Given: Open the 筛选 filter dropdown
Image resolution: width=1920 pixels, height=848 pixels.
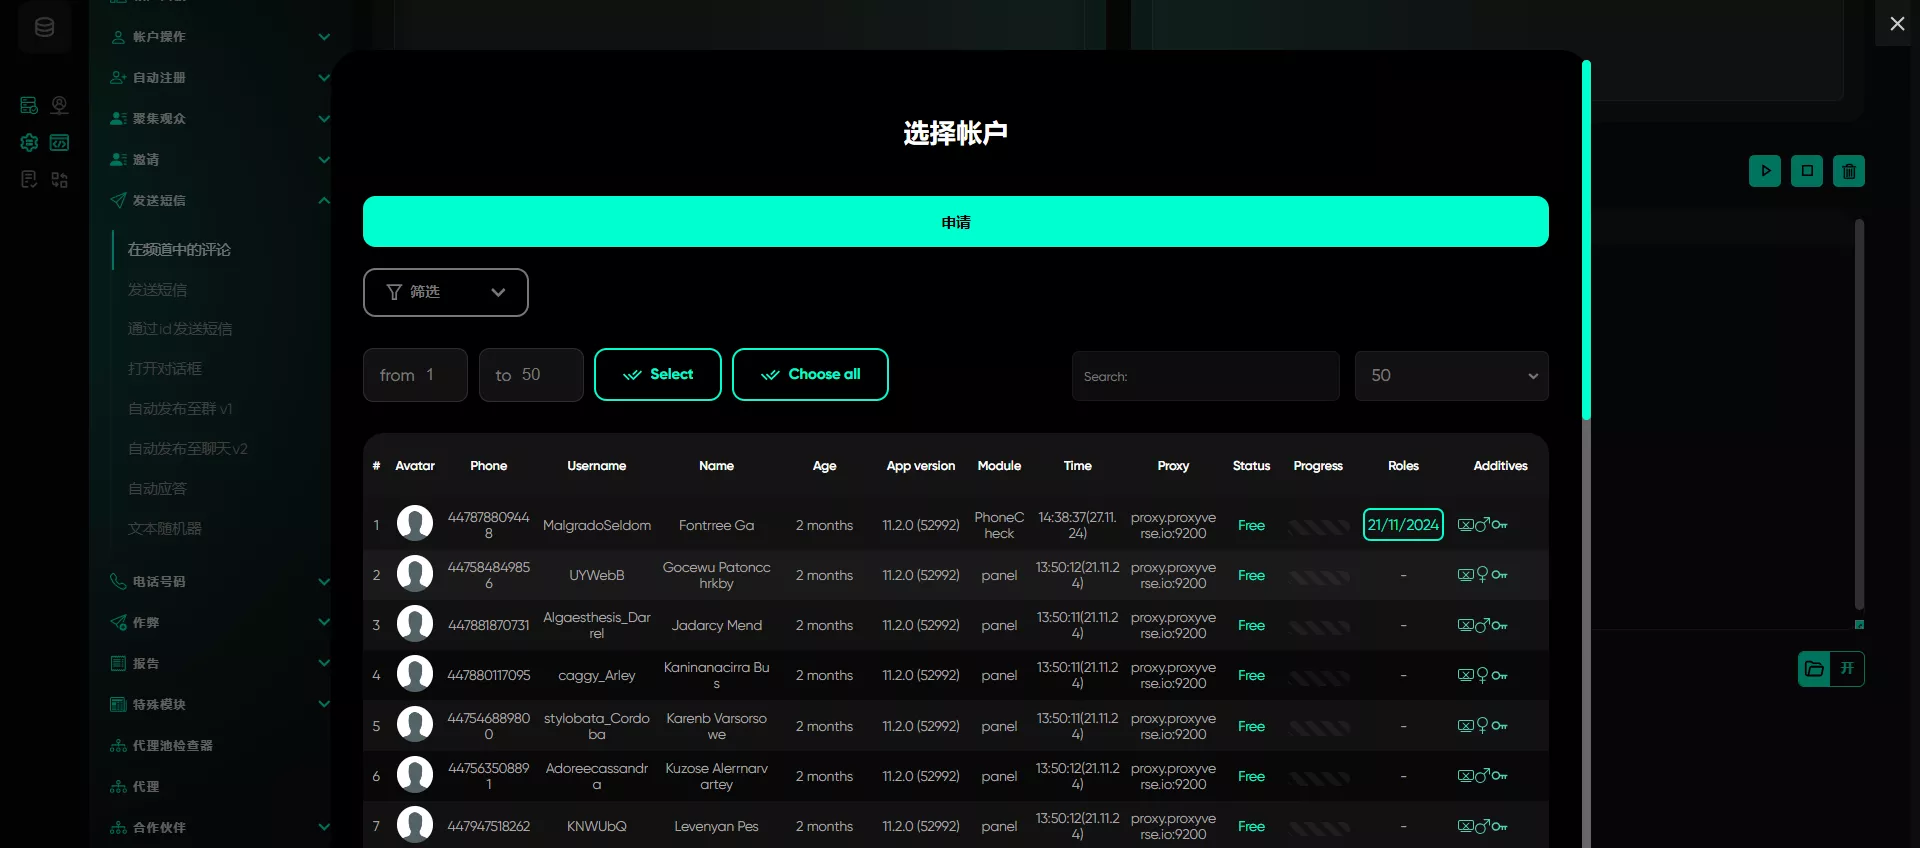Looking at the screenshot, I should point(446,292).
